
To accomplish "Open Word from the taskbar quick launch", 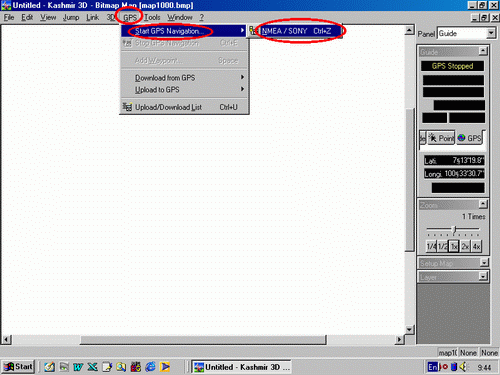I will (78, 367).
